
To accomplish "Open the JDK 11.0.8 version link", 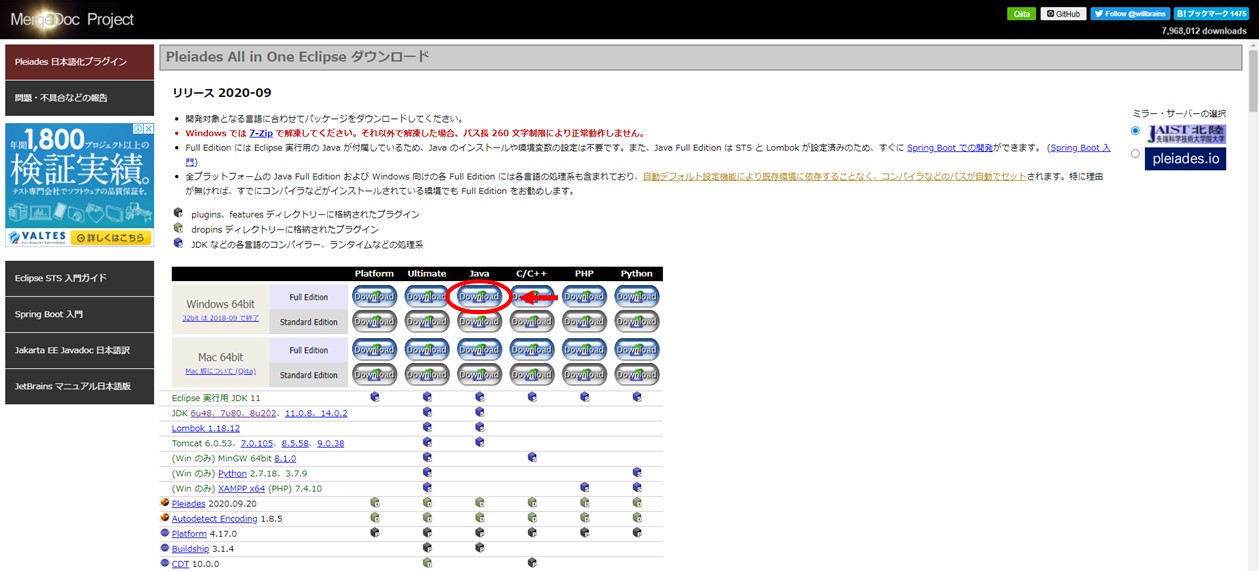I will (301, 412).
